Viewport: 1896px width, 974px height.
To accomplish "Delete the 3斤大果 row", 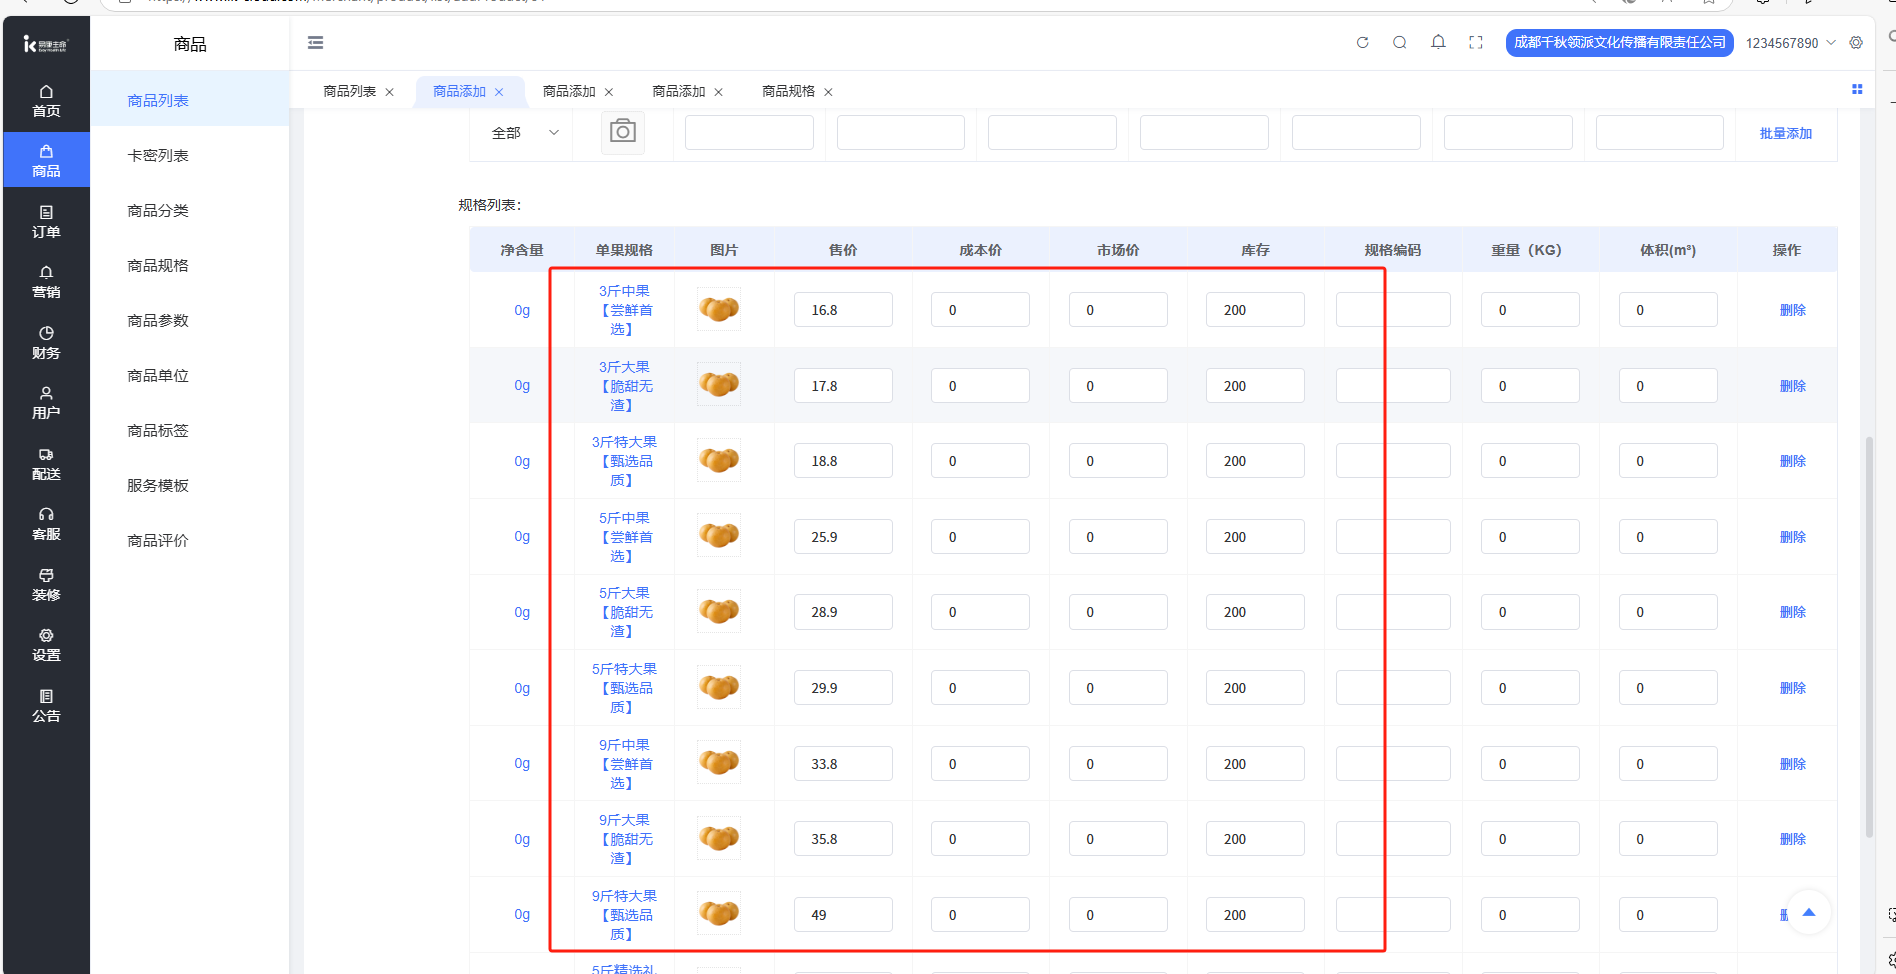I will tap(1792, 386).
